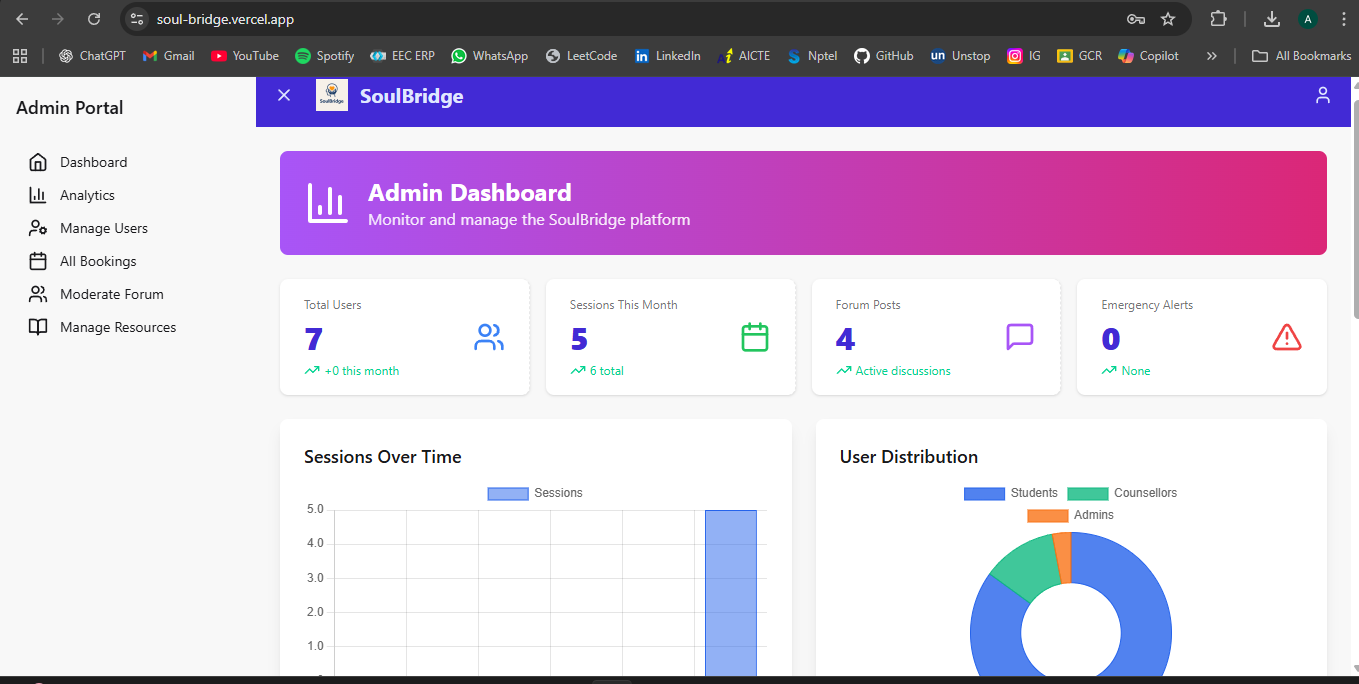Click the "Active discussions" text
The width and height of the screenshot is (1359, 684).
coord(903,371)
